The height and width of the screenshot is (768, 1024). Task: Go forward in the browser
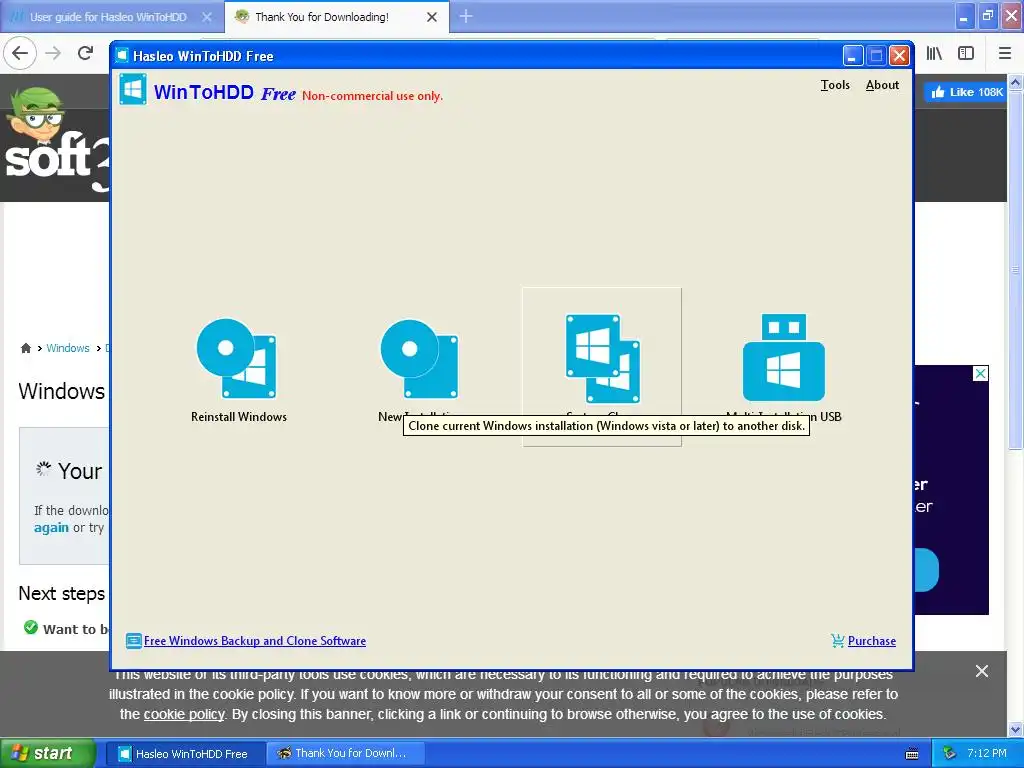(54, 53)
